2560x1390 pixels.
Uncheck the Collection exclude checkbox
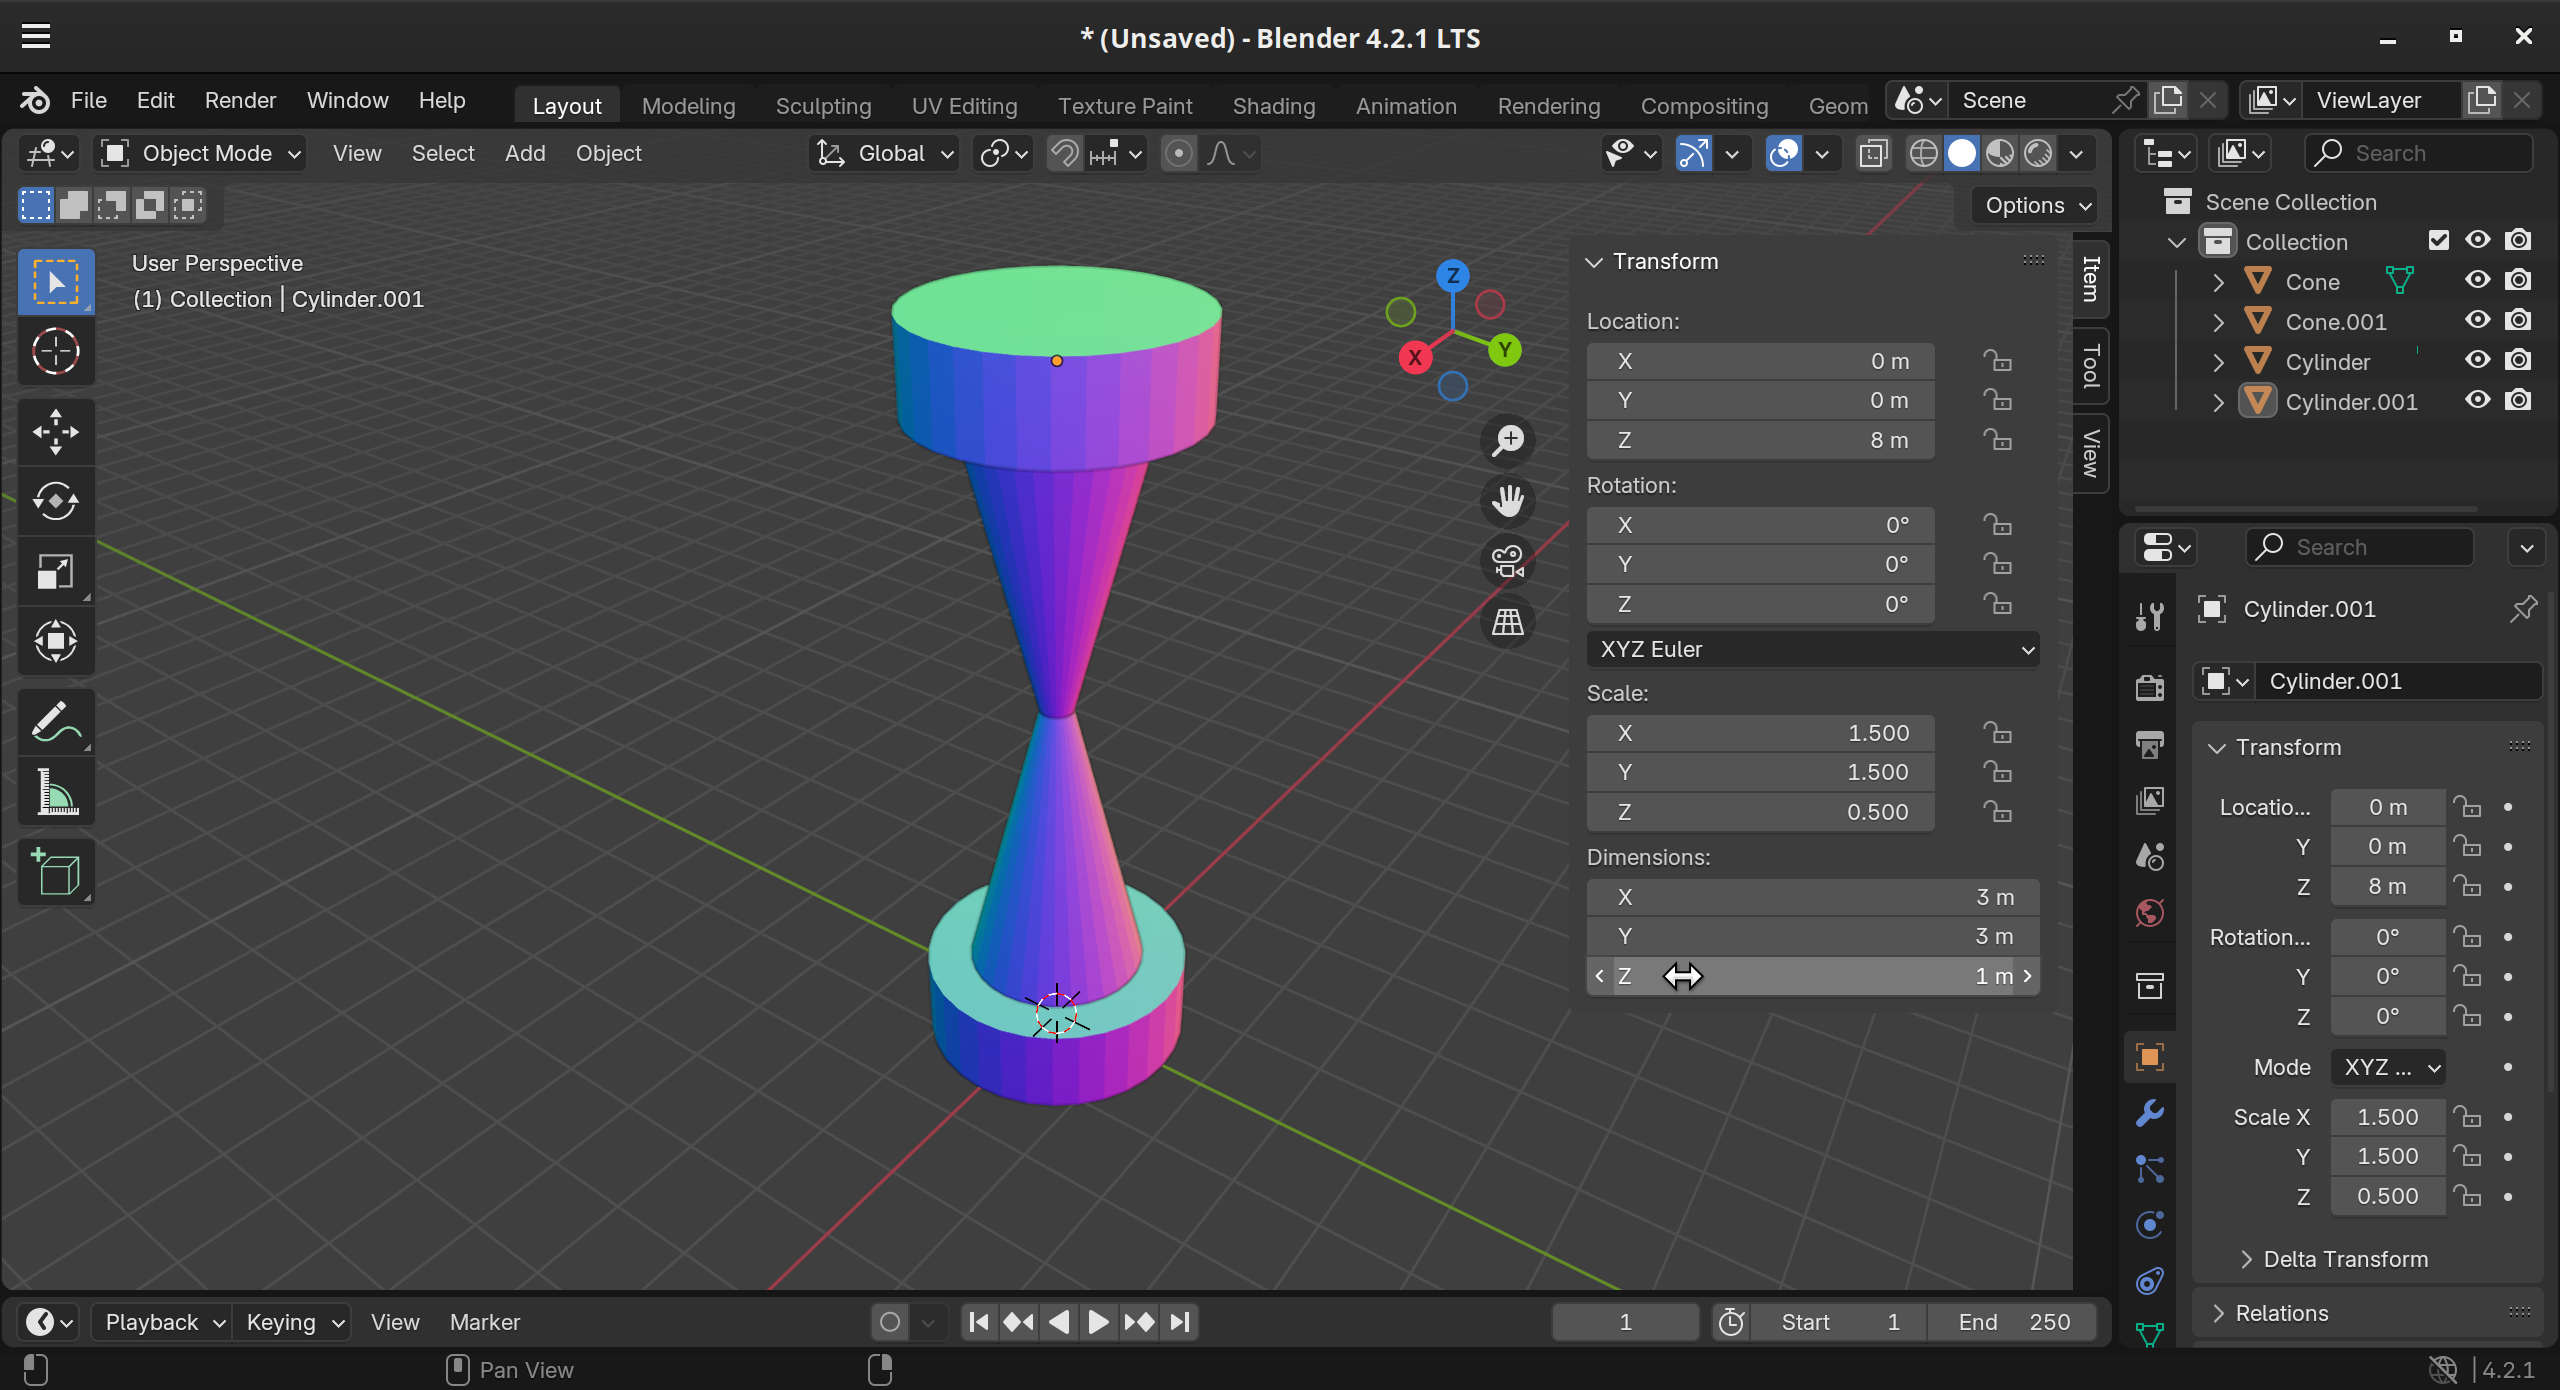[x=2438, y=240]
